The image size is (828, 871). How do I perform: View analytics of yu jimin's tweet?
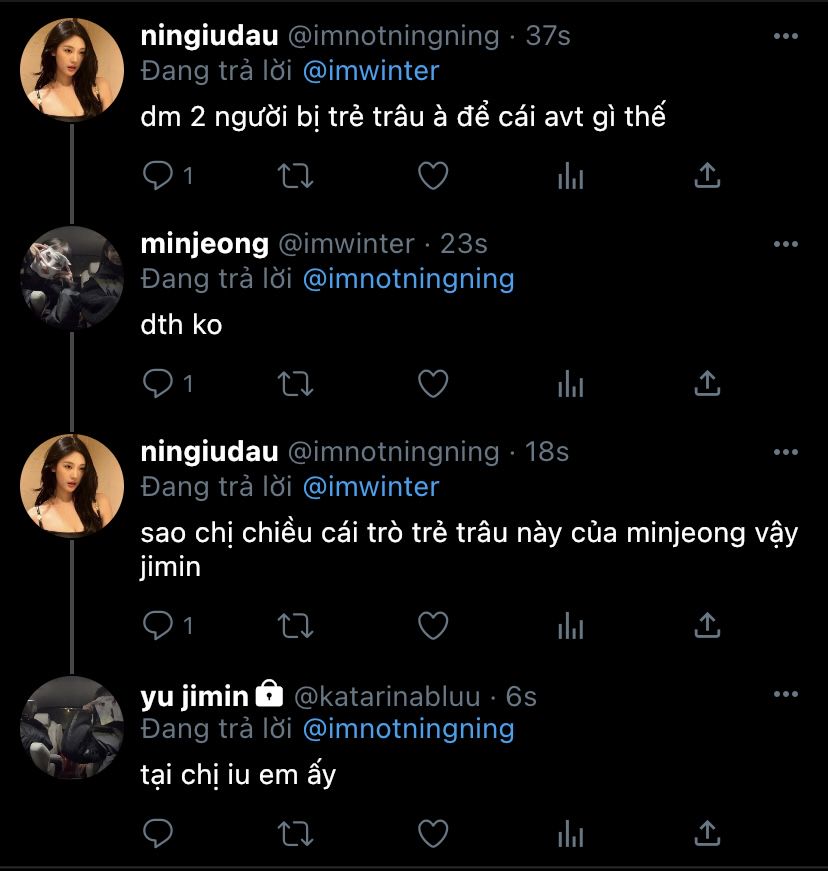(570, 832)
